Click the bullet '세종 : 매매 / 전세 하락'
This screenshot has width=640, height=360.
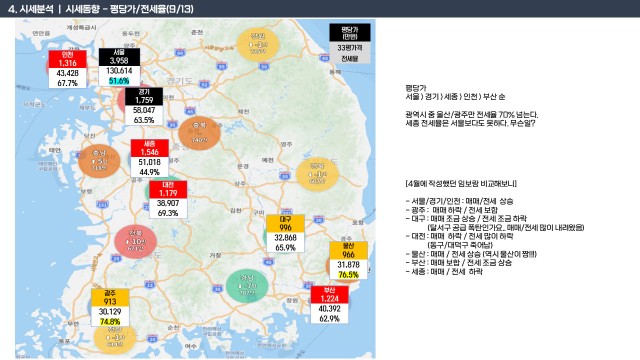[x=444, y=271]
